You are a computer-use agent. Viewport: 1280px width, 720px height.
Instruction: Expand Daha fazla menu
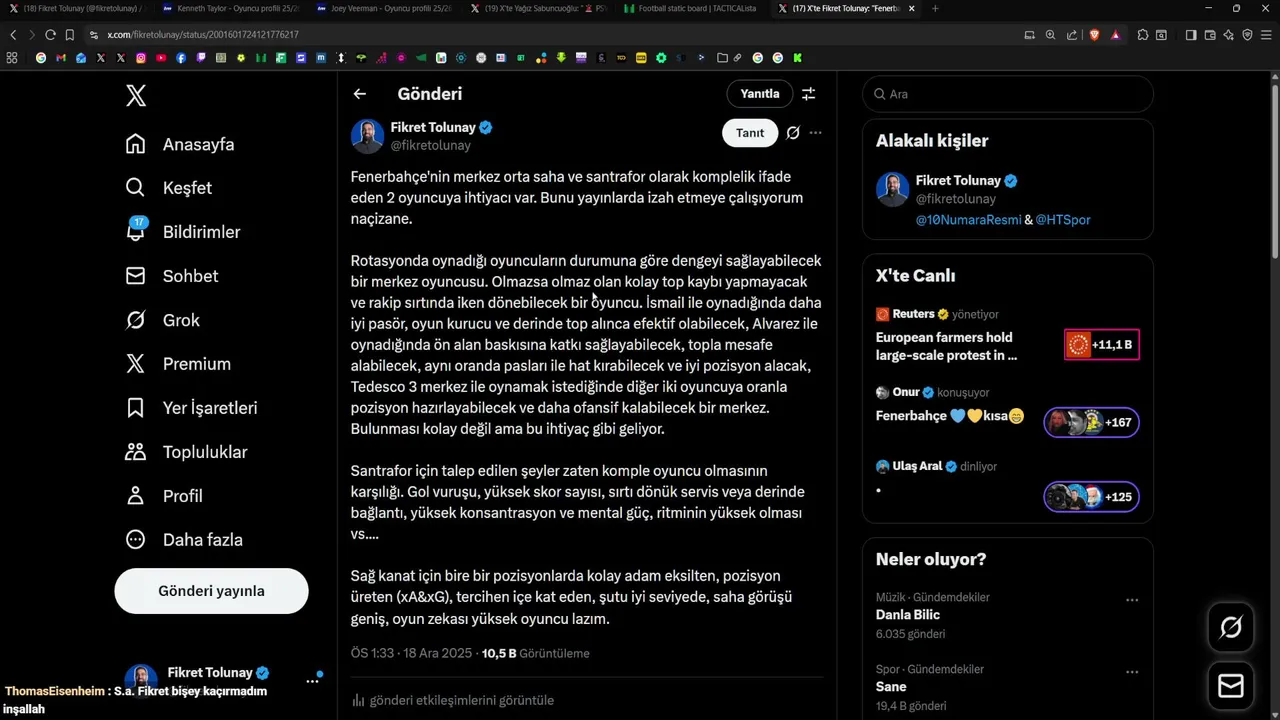184,540
